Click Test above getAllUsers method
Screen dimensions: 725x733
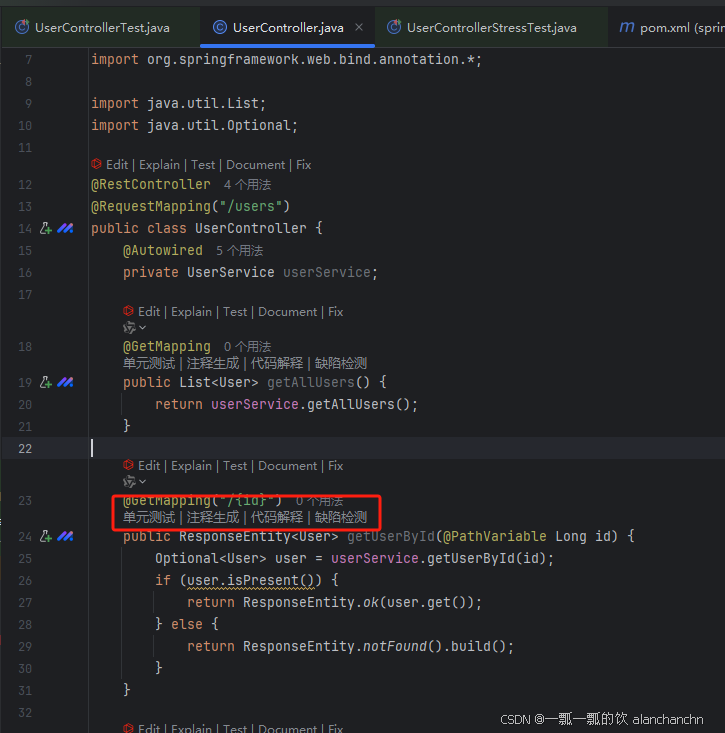[x=235, y=312]
